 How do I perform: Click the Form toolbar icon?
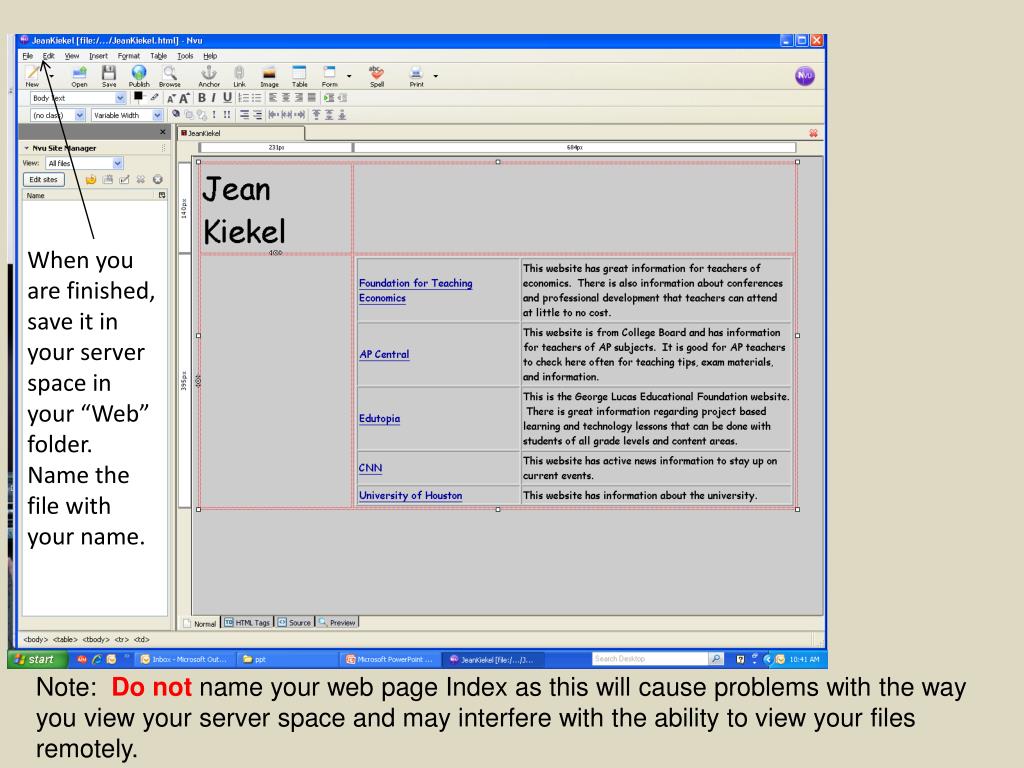(x=329, y=76)
